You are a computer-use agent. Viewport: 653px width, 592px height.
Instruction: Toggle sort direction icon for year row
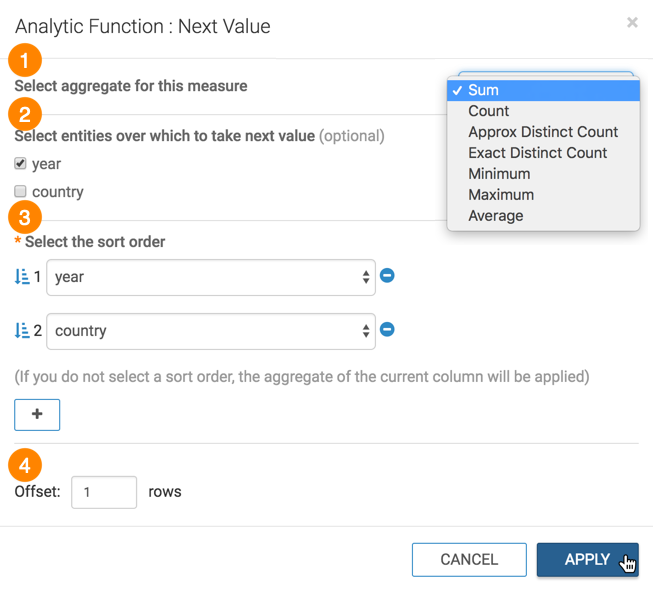(22, 277)
